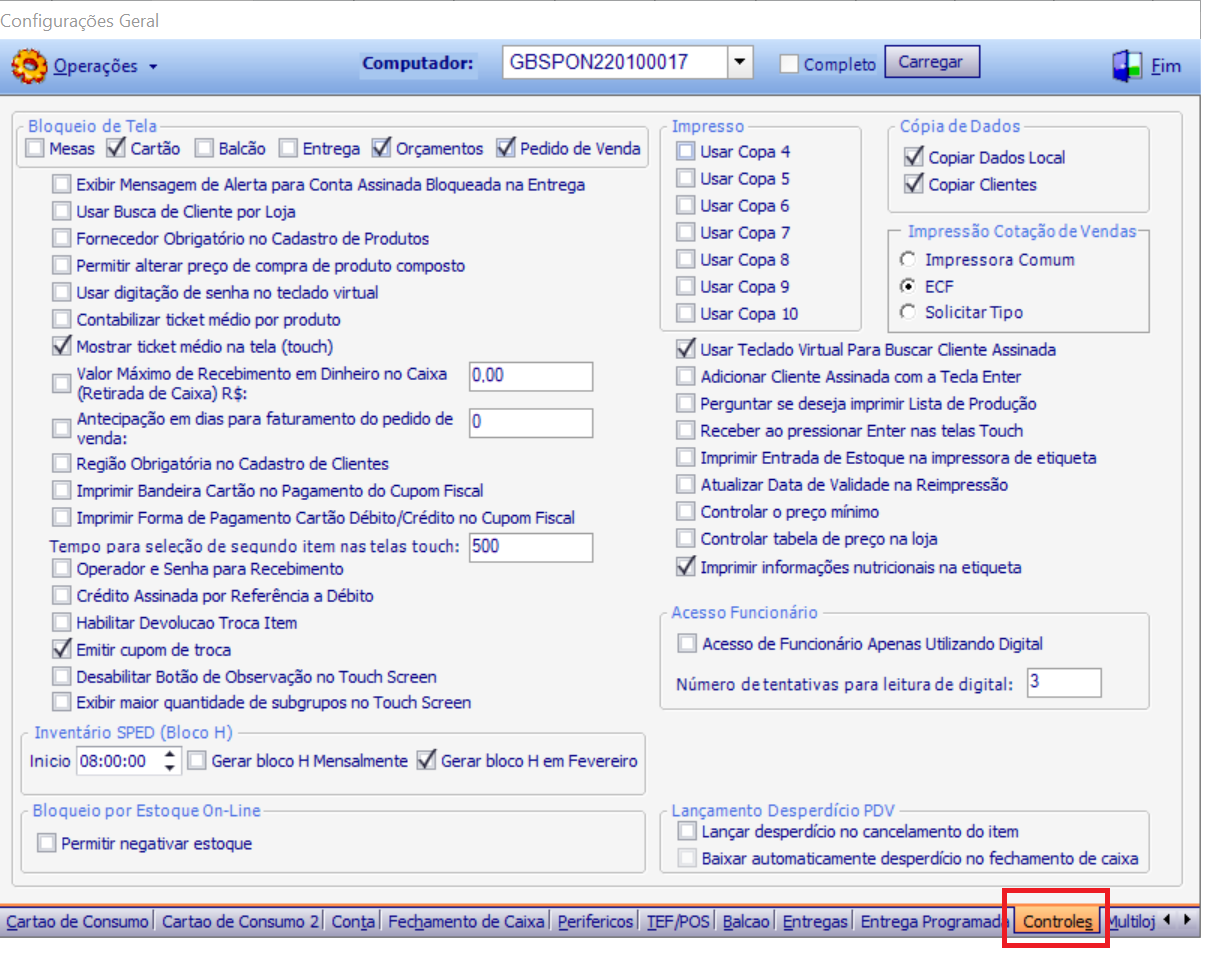Screen dimensions: 1210x953
Task: Enable the Mesas screen lock checkbox
Action: point(35,149)
